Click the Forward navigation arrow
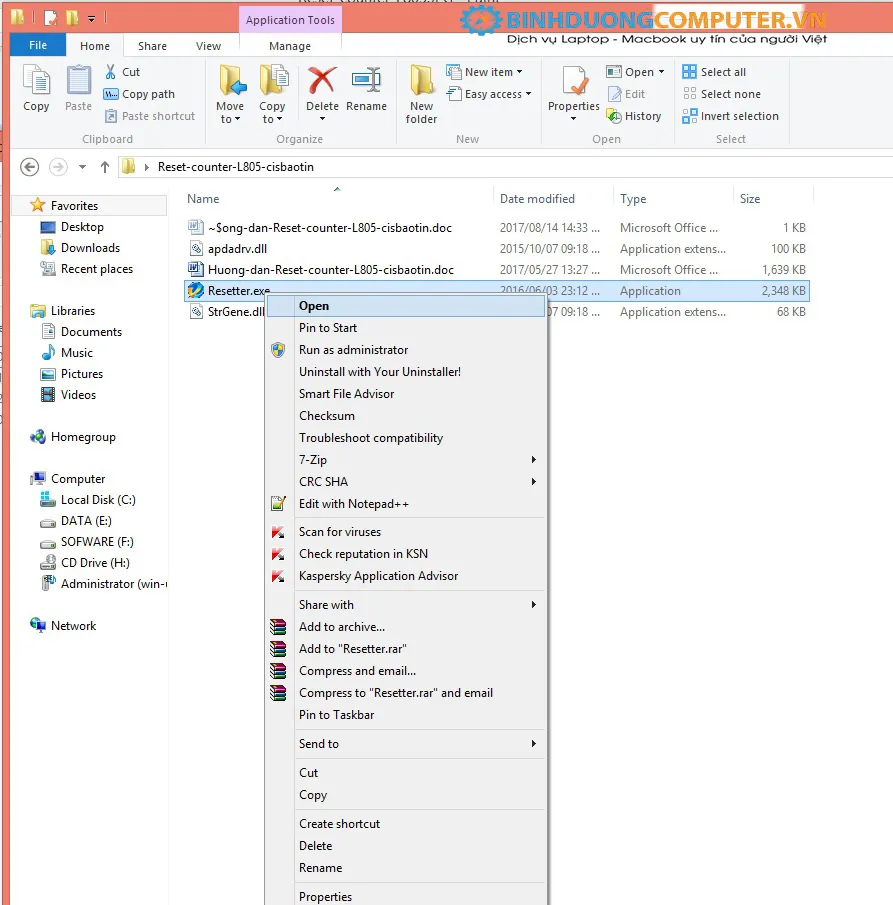This screenshot has width=893, height=905. (58, 167)
